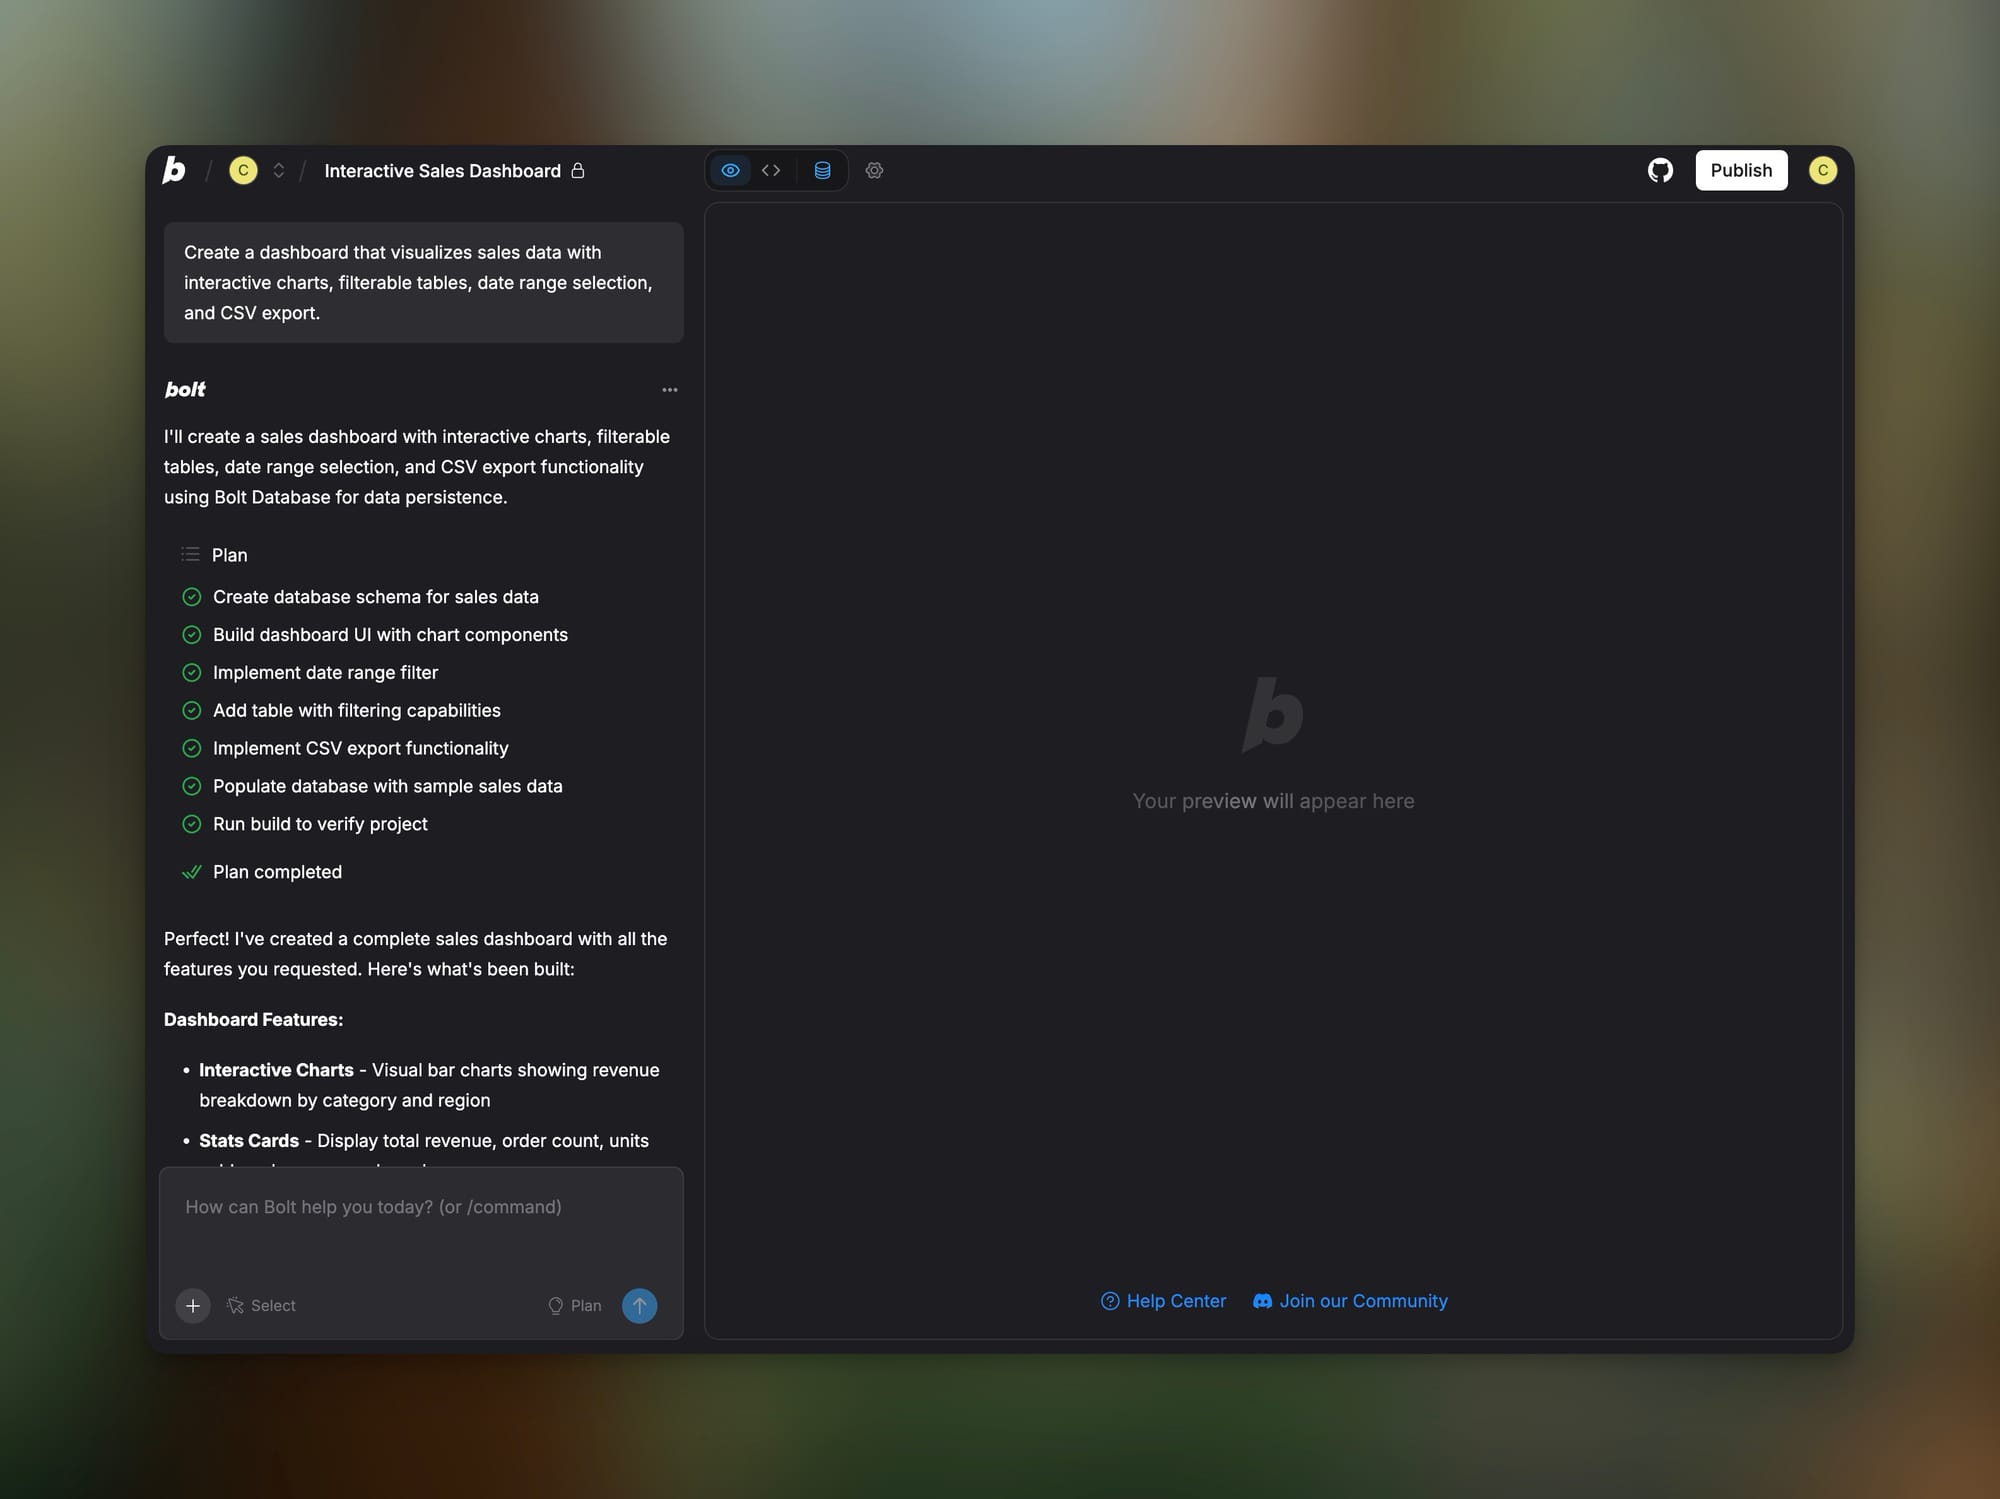Click the project lock privacy icon

578,170
